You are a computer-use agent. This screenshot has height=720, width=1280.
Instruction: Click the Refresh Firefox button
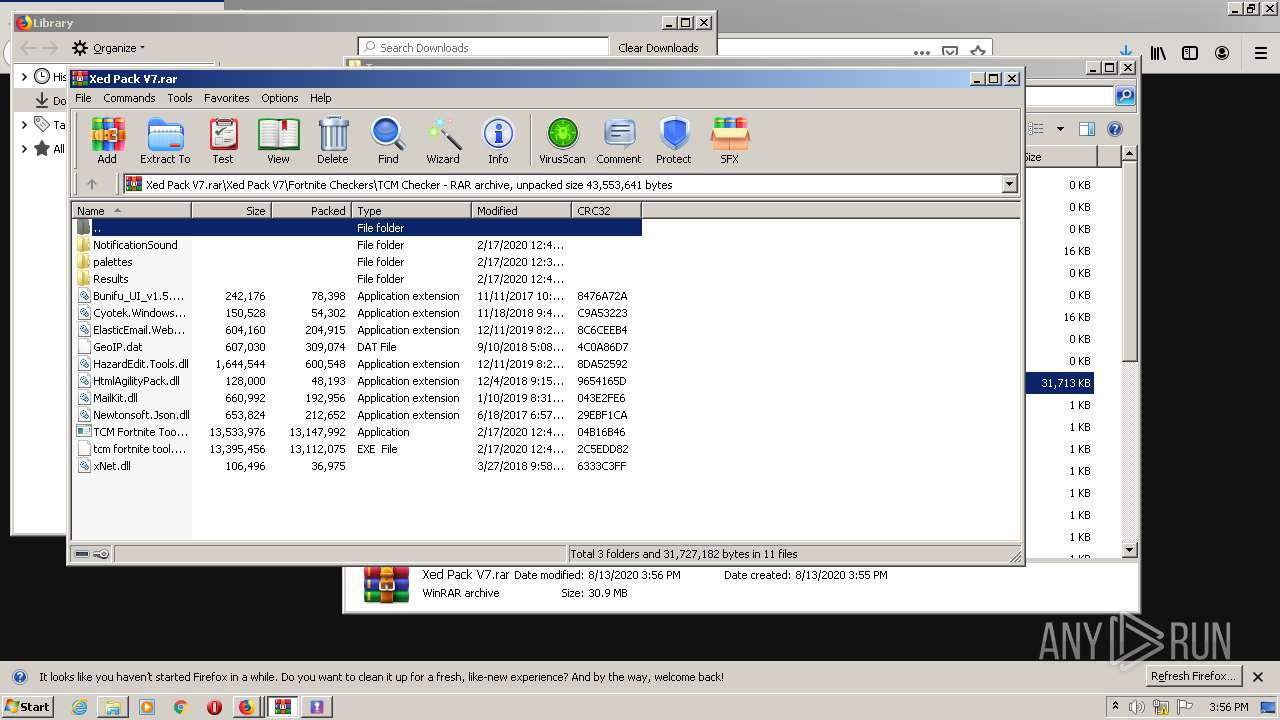tap(1193, 676)
